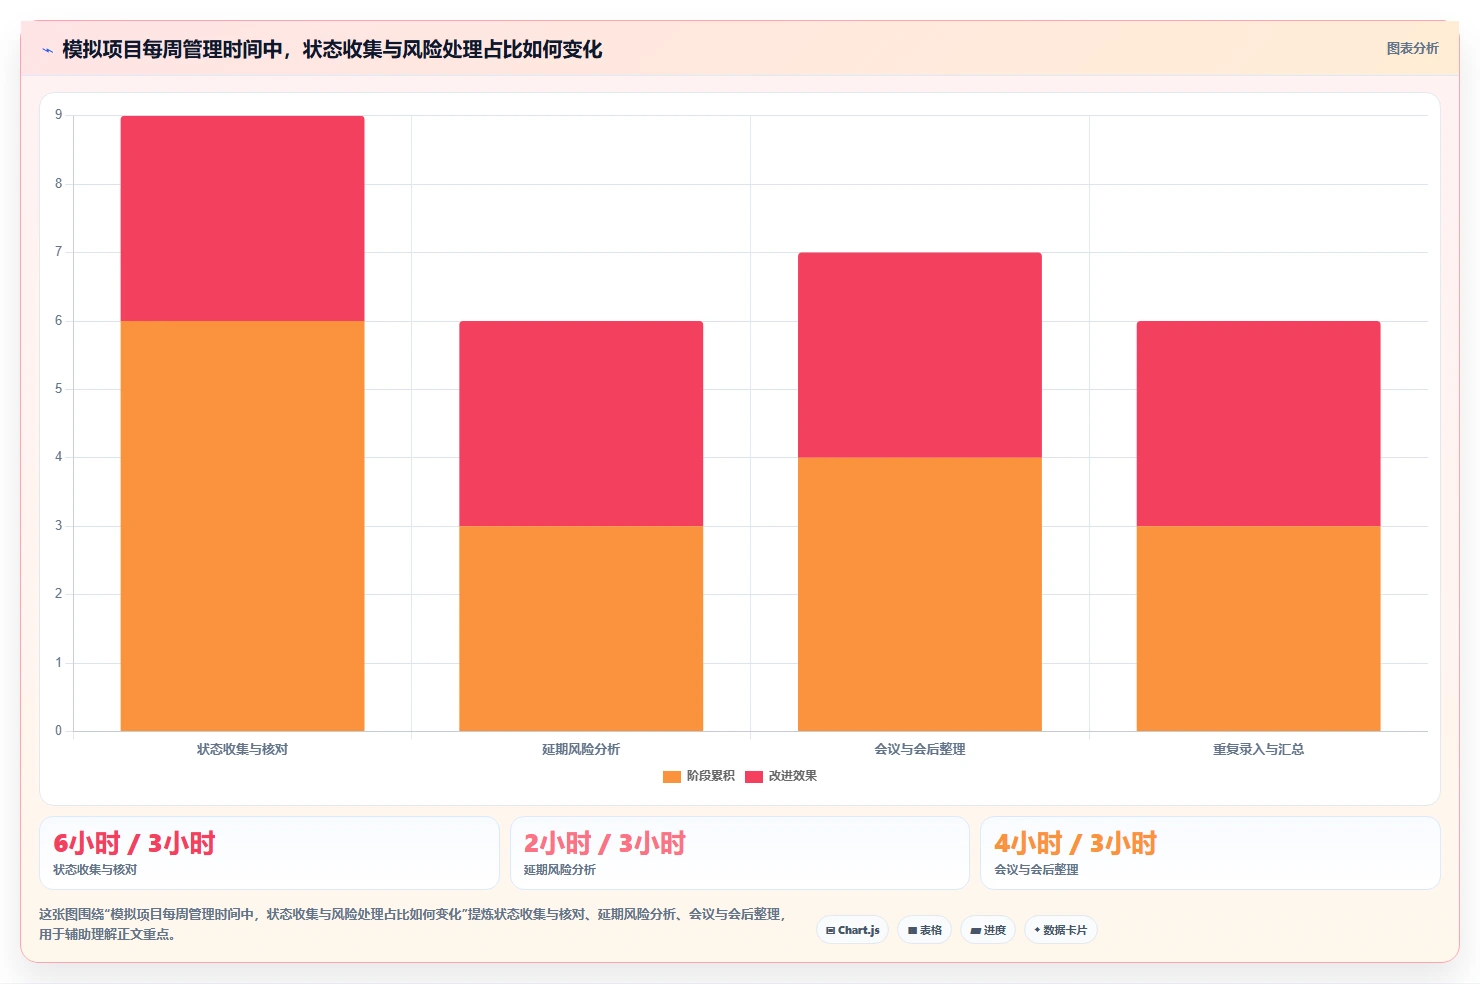This screenshot has height=984, width=1480.
Task: Click the 进度 tag chip
Action: [988, 930]
